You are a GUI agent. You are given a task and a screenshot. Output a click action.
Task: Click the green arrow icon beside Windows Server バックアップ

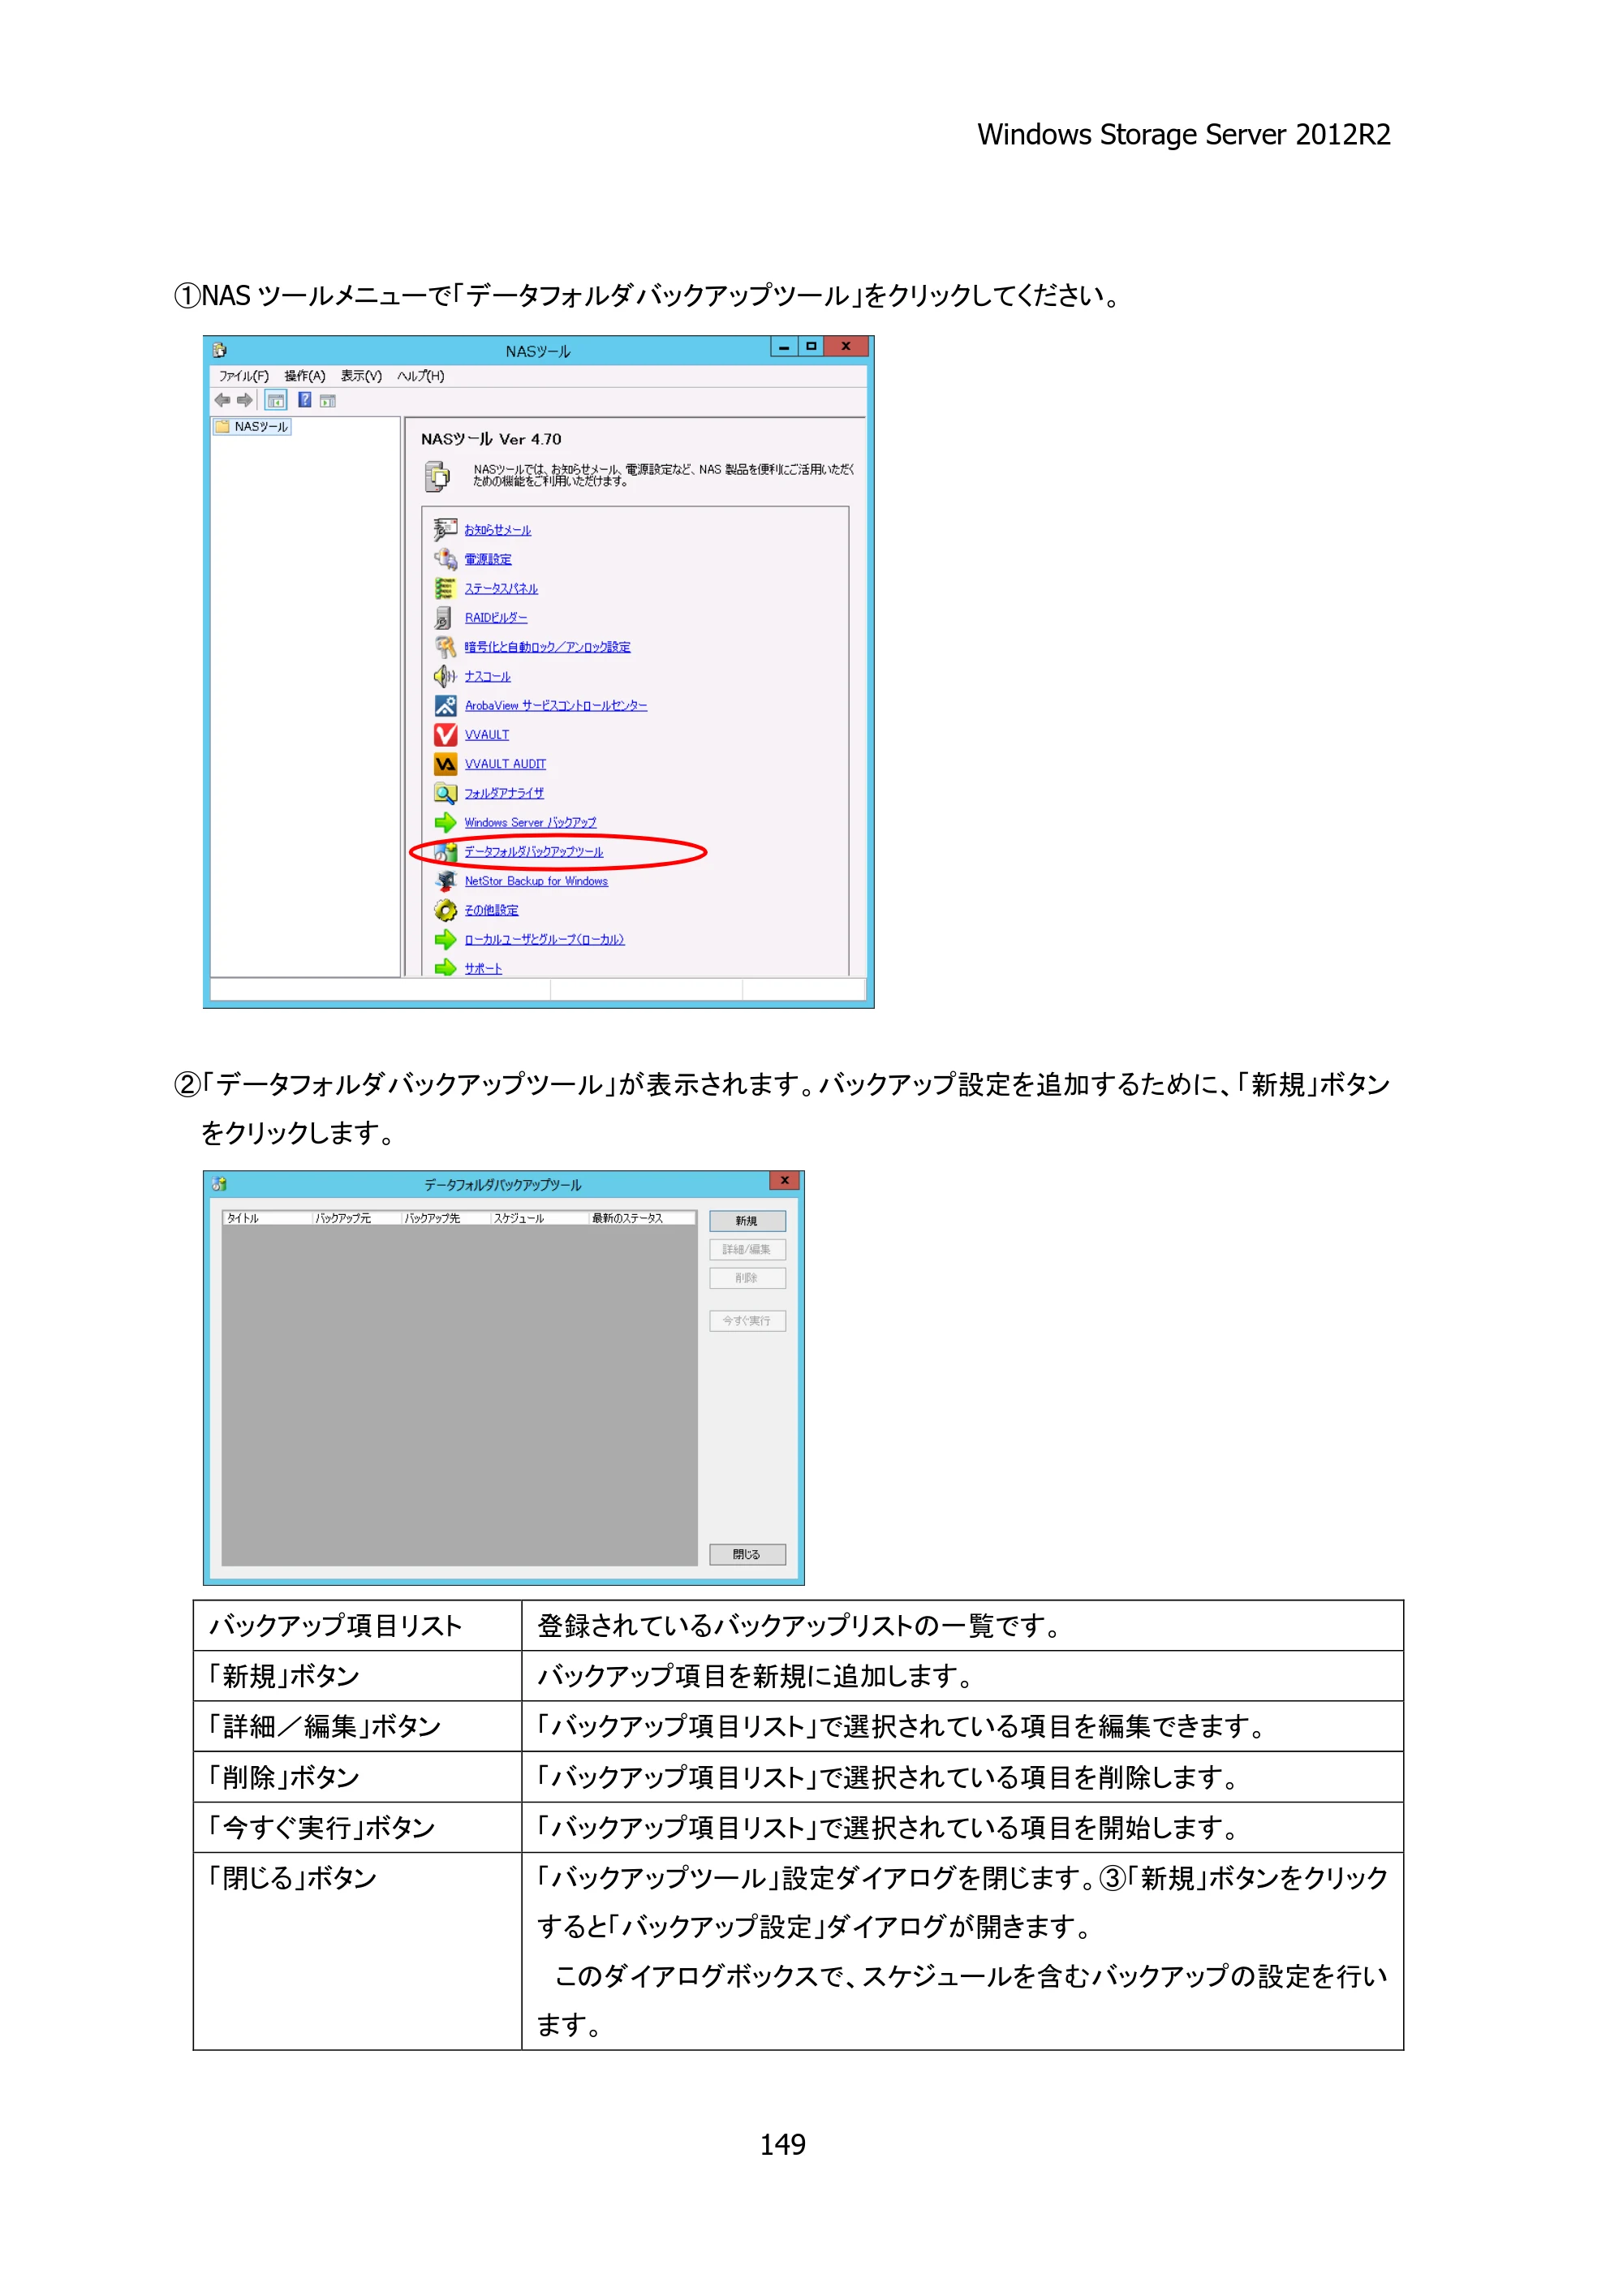(445, 822)
